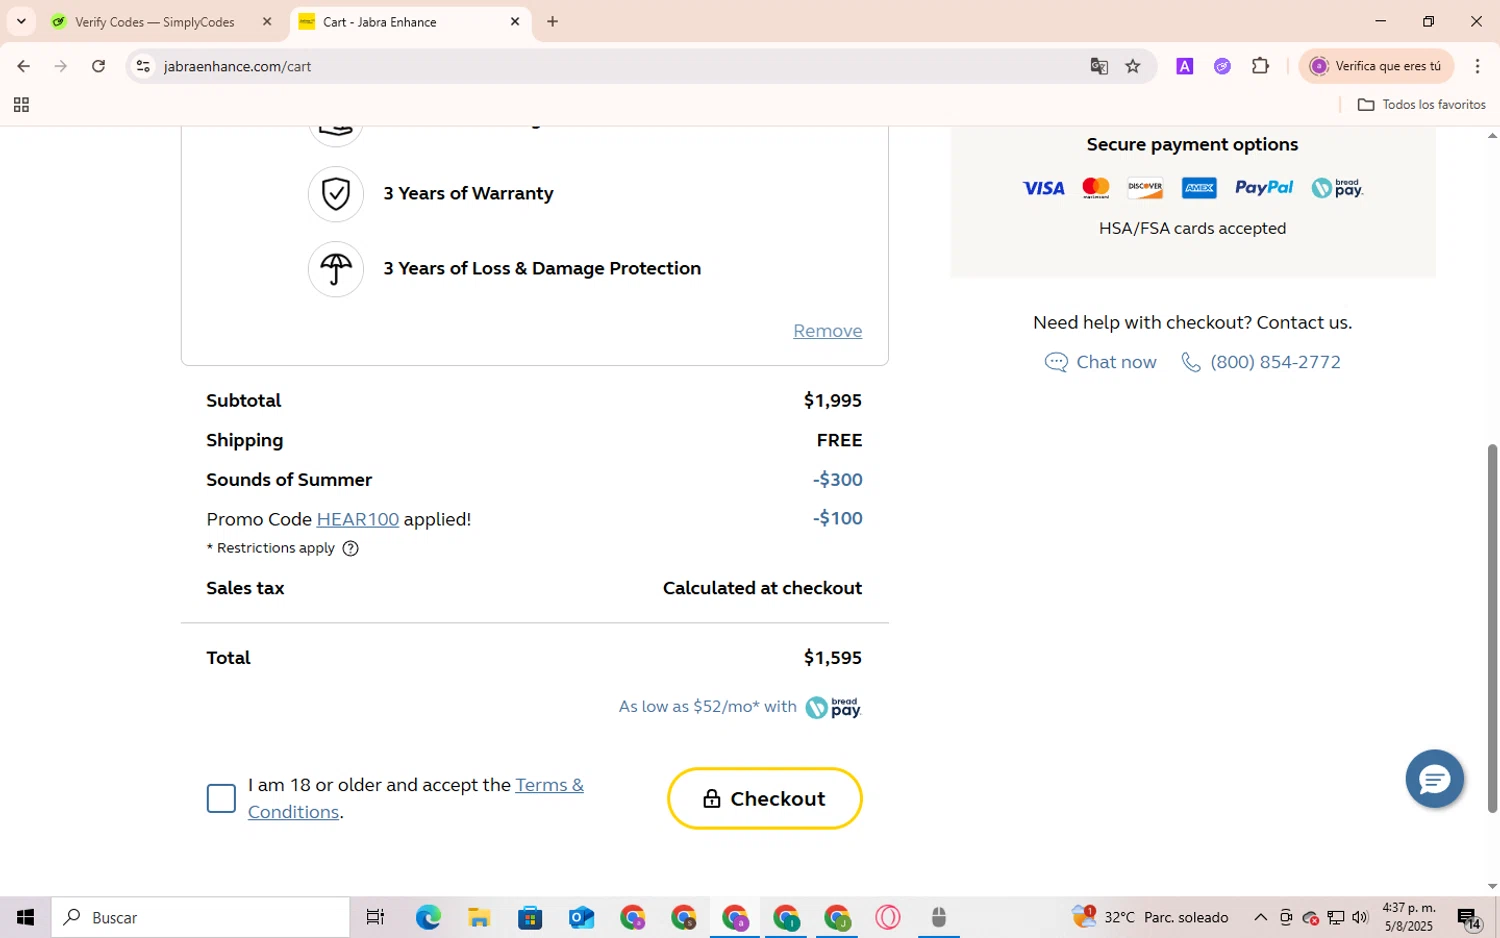Open Todos los favoritos folder
Screen dimensions: 1500x938
coord(1422,105)
